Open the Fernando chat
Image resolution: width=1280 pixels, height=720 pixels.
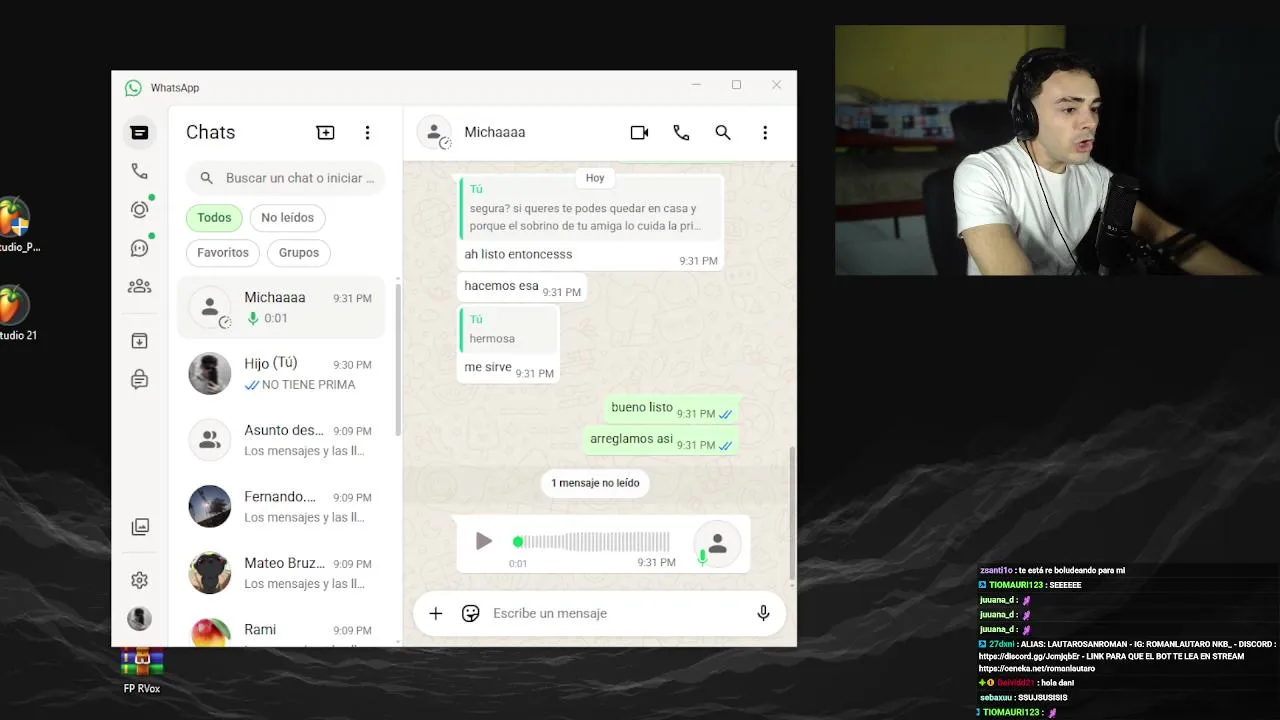click(x=281, y=506)
